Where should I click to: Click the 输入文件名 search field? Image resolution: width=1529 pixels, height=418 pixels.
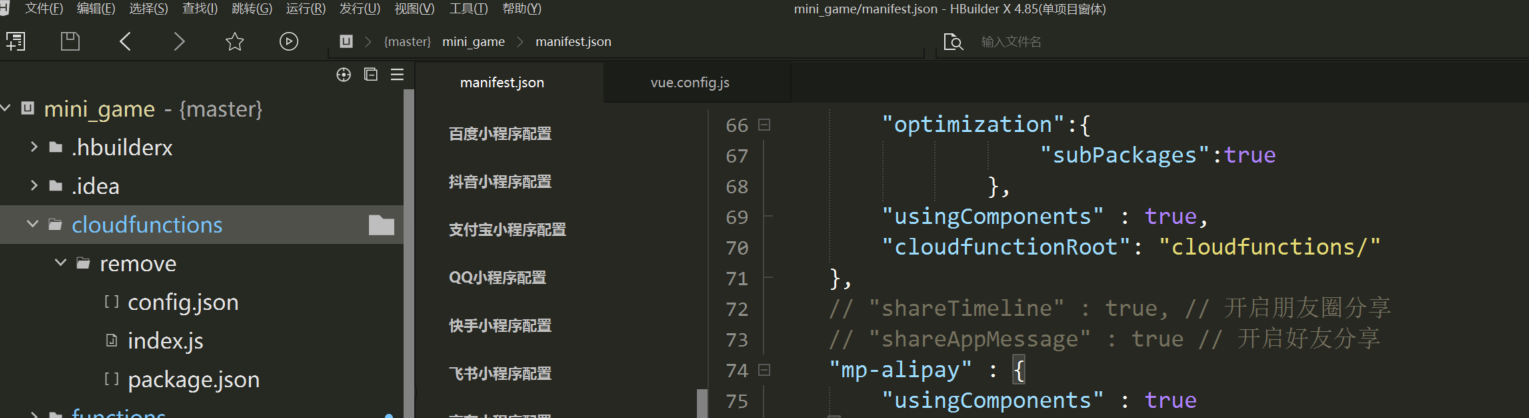[x=1100, y=42]
